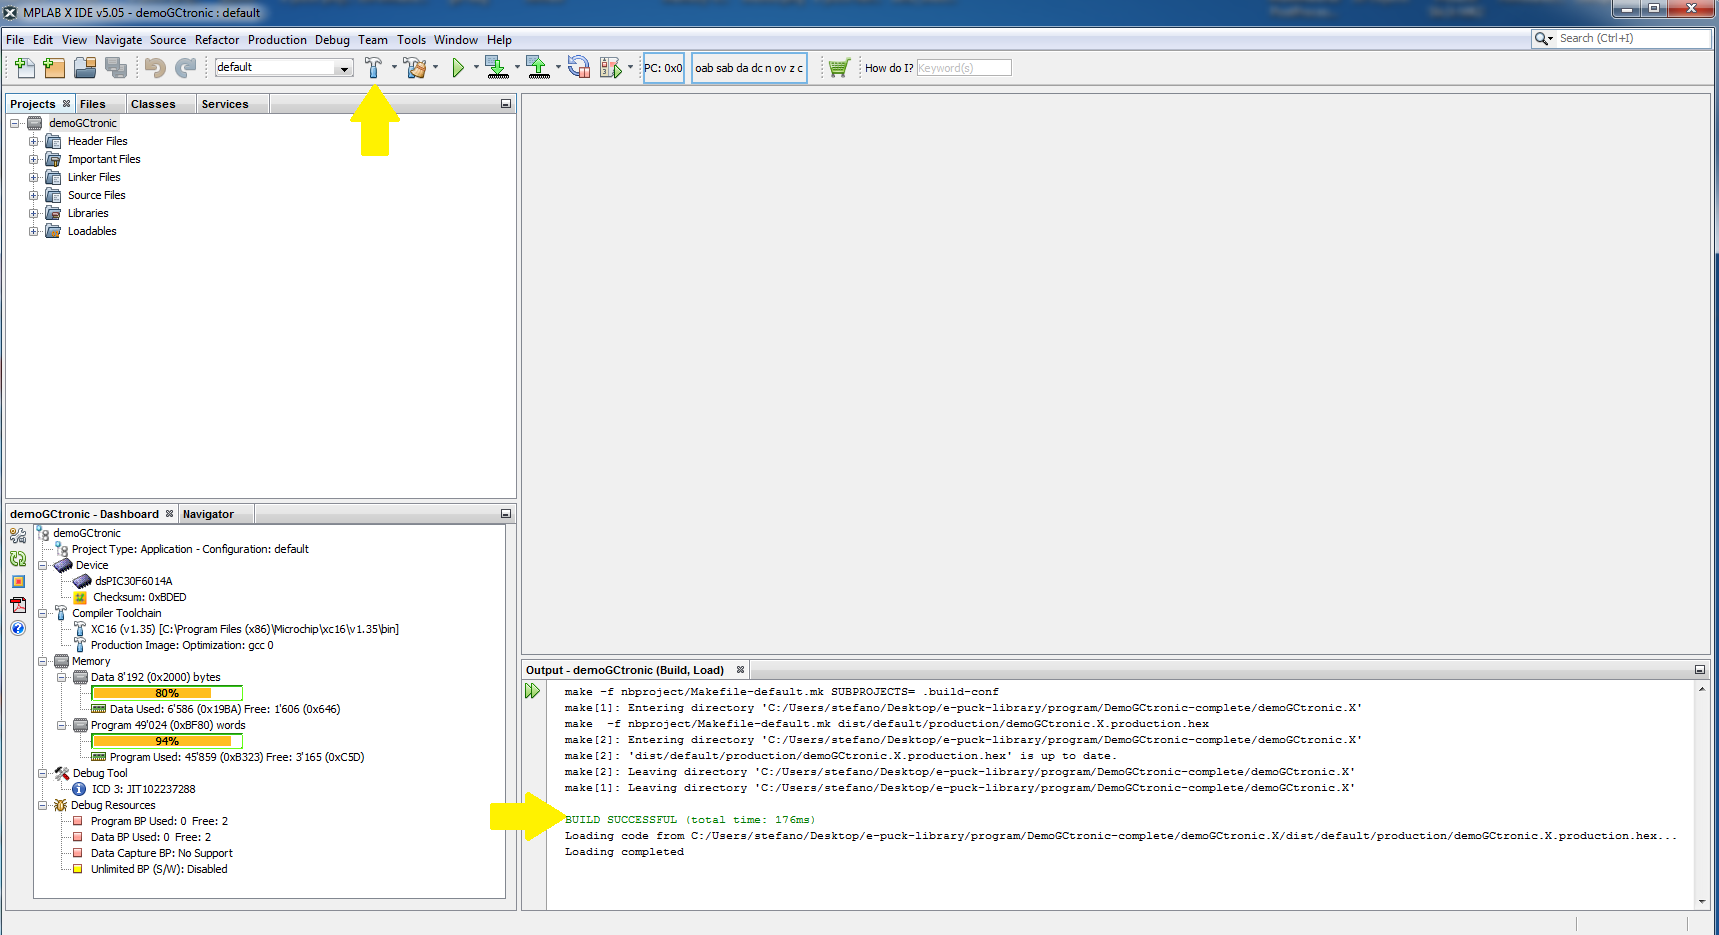The width and height of the screenshot is (1719, 935).
Task: Click Make and Program Device down-arrow icon
Action: (x=496, y=68)
